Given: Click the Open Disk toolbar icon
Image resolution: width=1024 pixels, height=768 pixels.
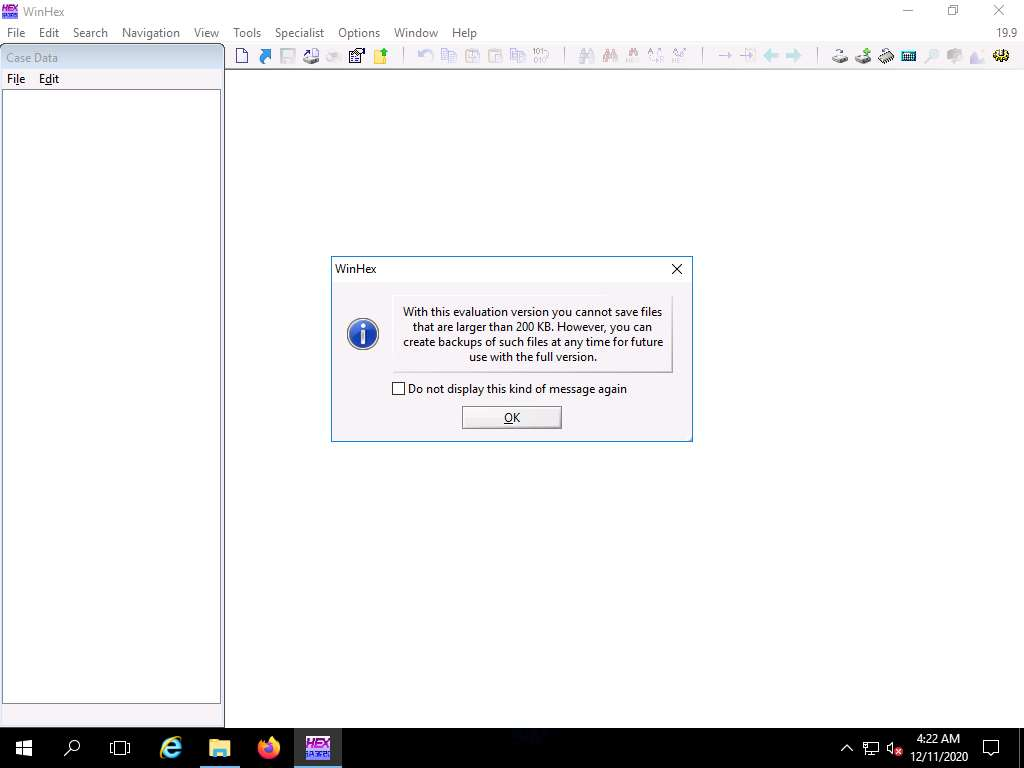Looking at the screenshot, I should coord(840,56).
